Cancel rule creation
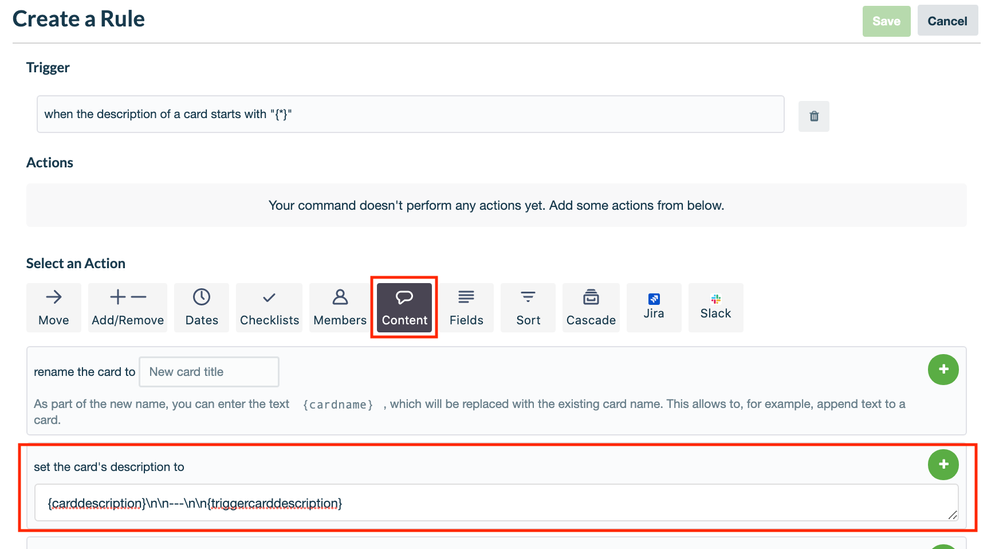 click(947, 21)
